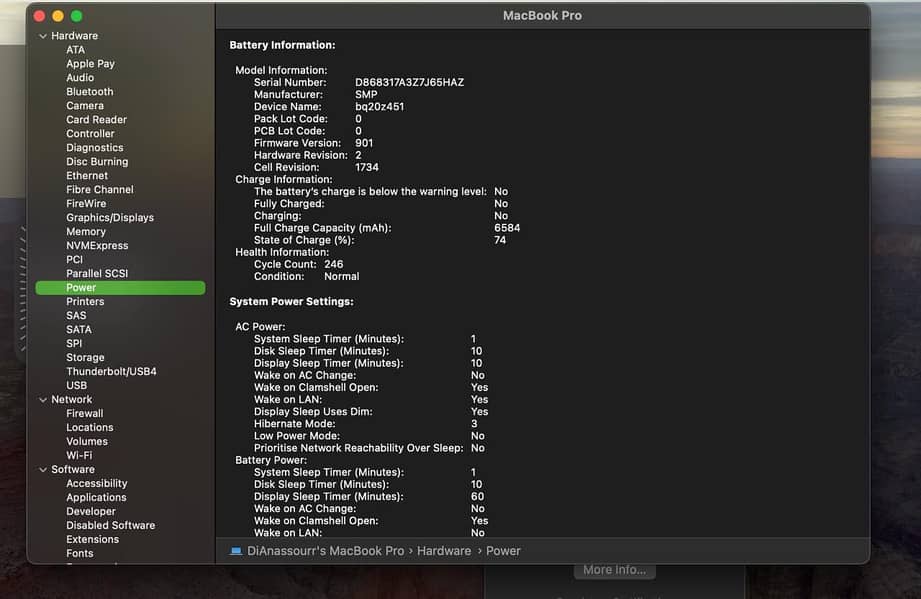This screenshot has width=921, height=599.
Task: Click the Charge Information section label
Action: [x=284, y=180]
